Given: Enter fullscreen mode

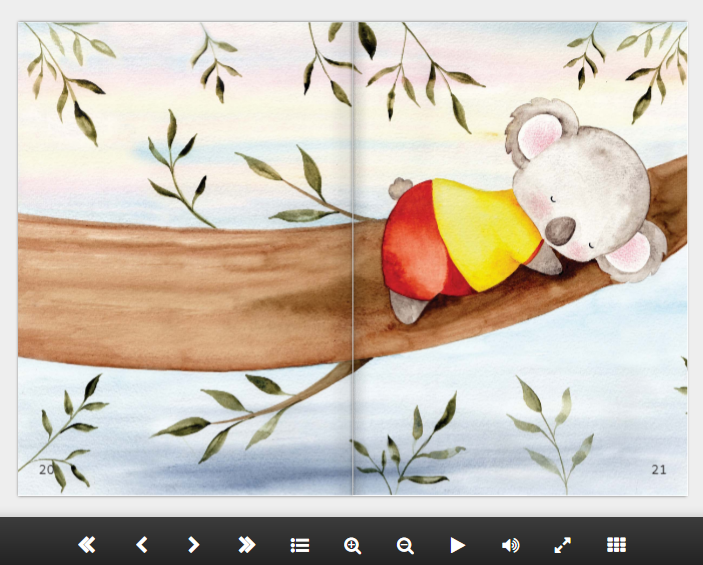Looking at the screenshot, I should 563,545.
